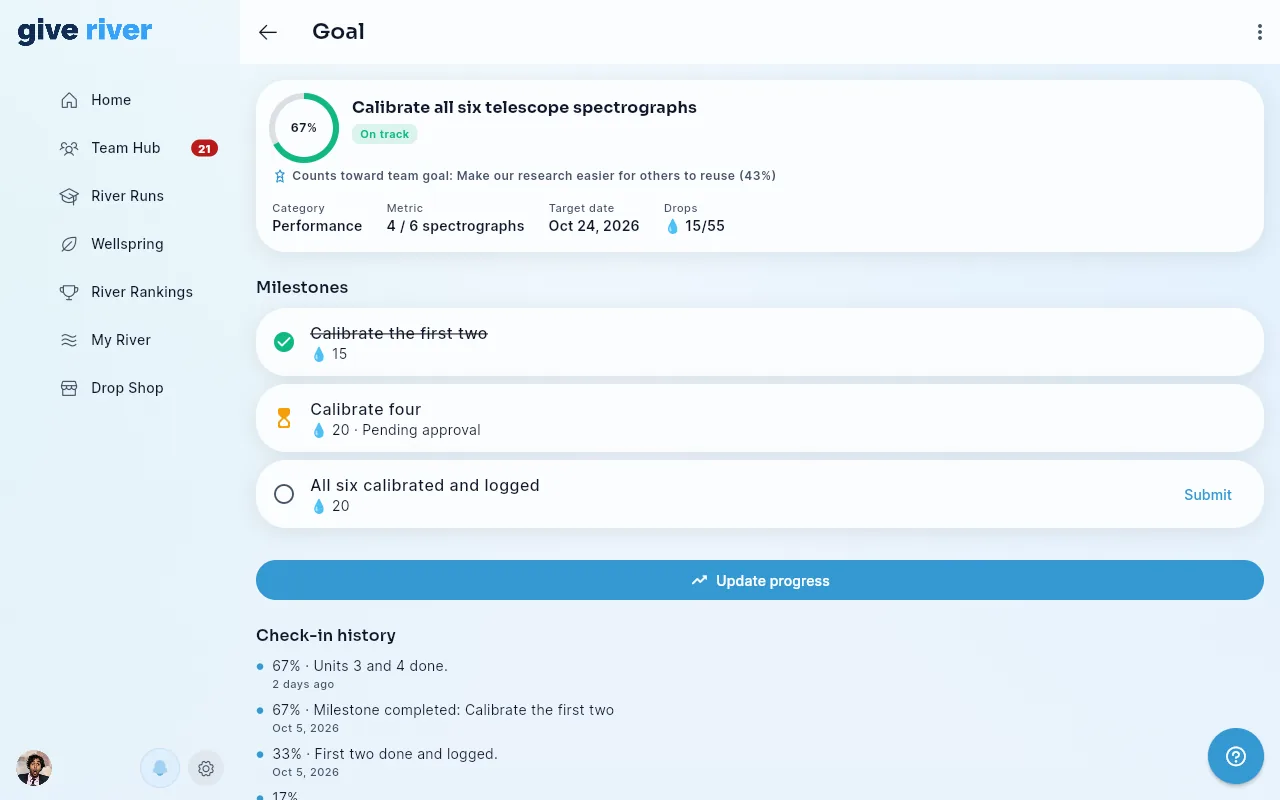Click the All six calibrated and logged title
Image resolution: width=1280 pixels, height=800 pixels.
tap(425, 485)
